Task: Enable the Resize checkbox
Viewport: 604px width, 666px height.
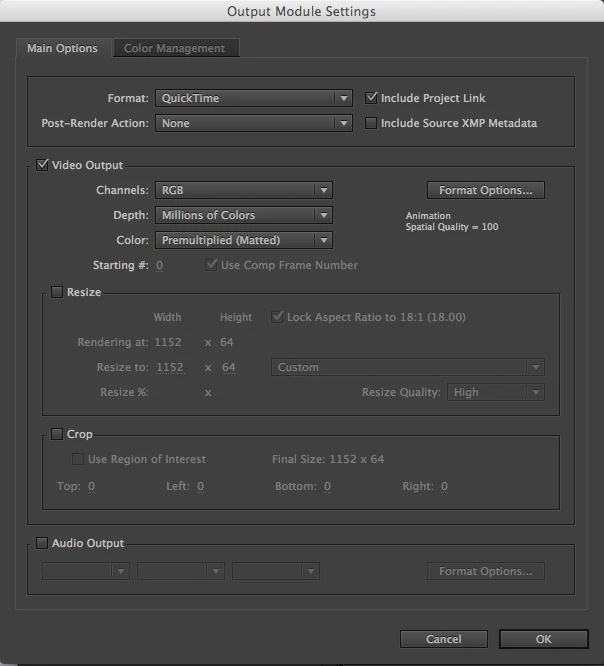Action: tap(57, 292)
